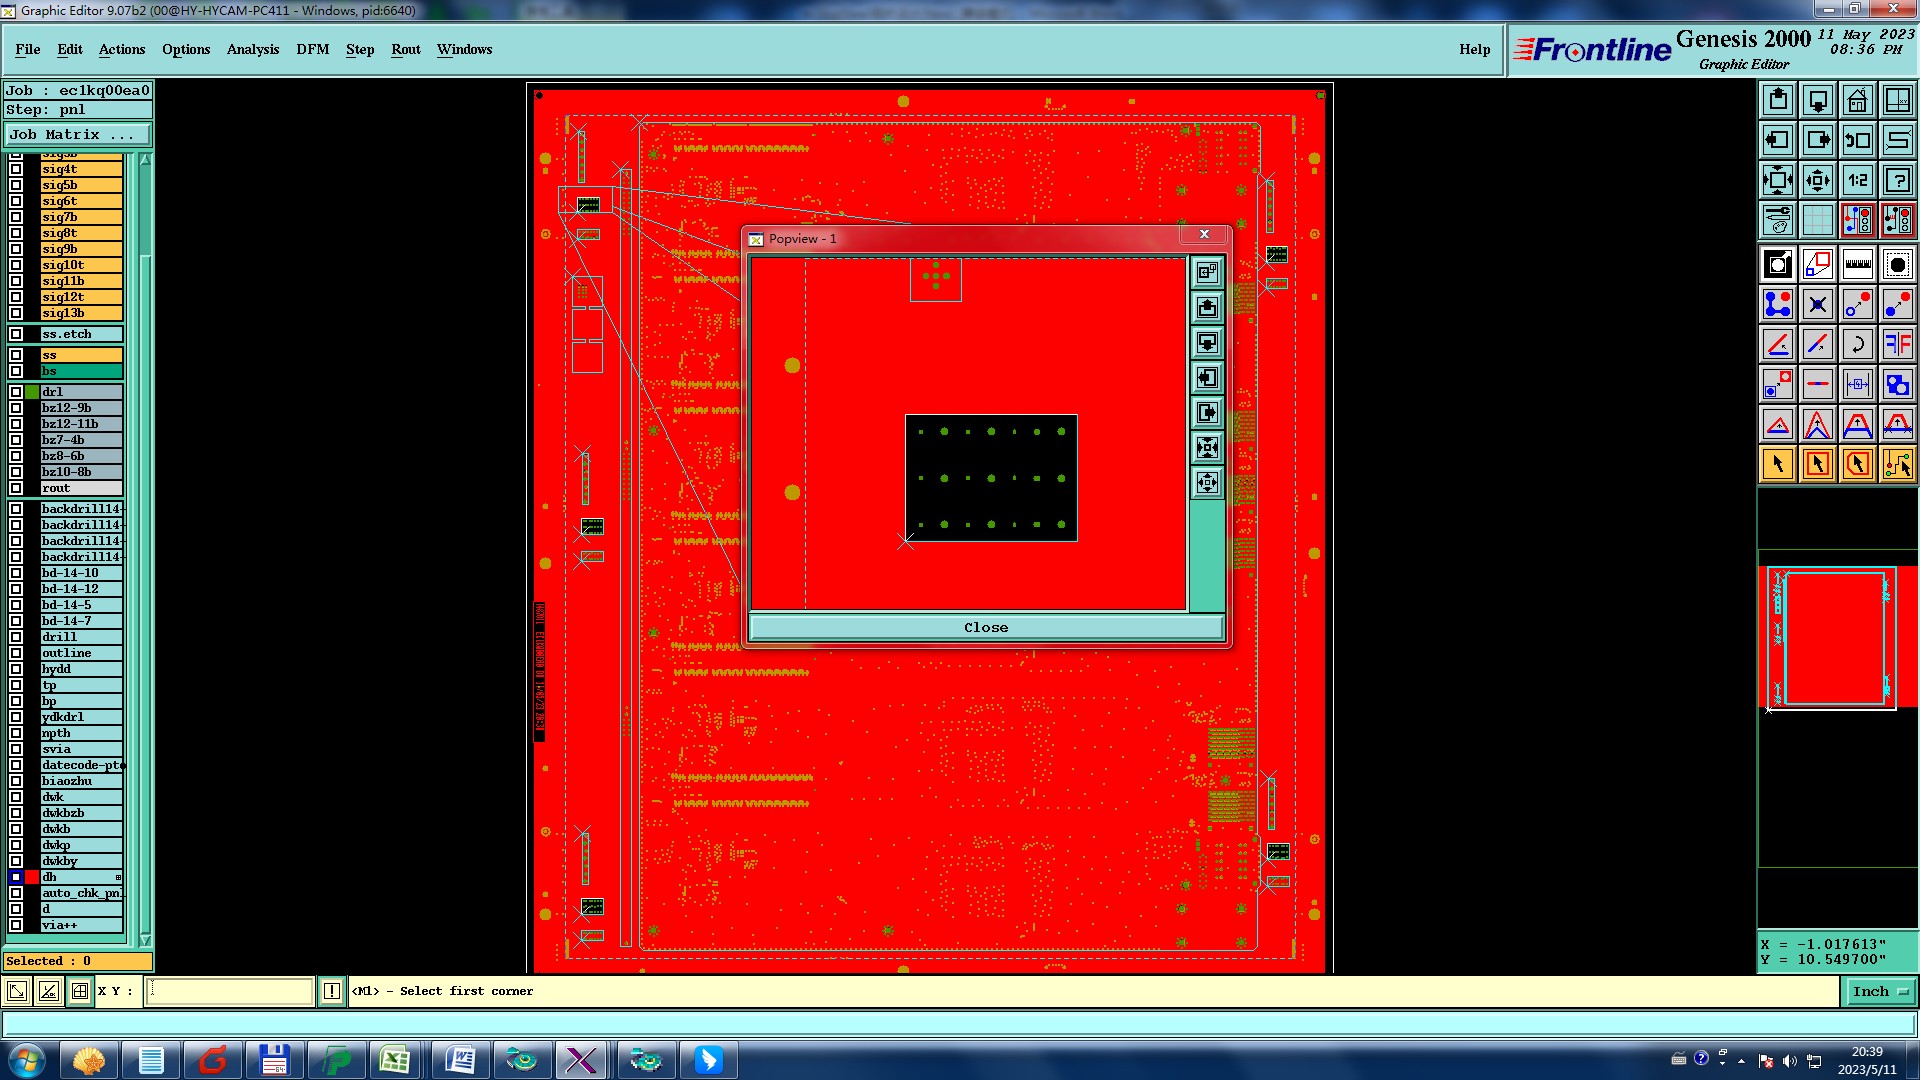Click the layer list scroll up arrow
Image resolution: width=1920 pixels, height=1080 pixels.
point(145,160)
